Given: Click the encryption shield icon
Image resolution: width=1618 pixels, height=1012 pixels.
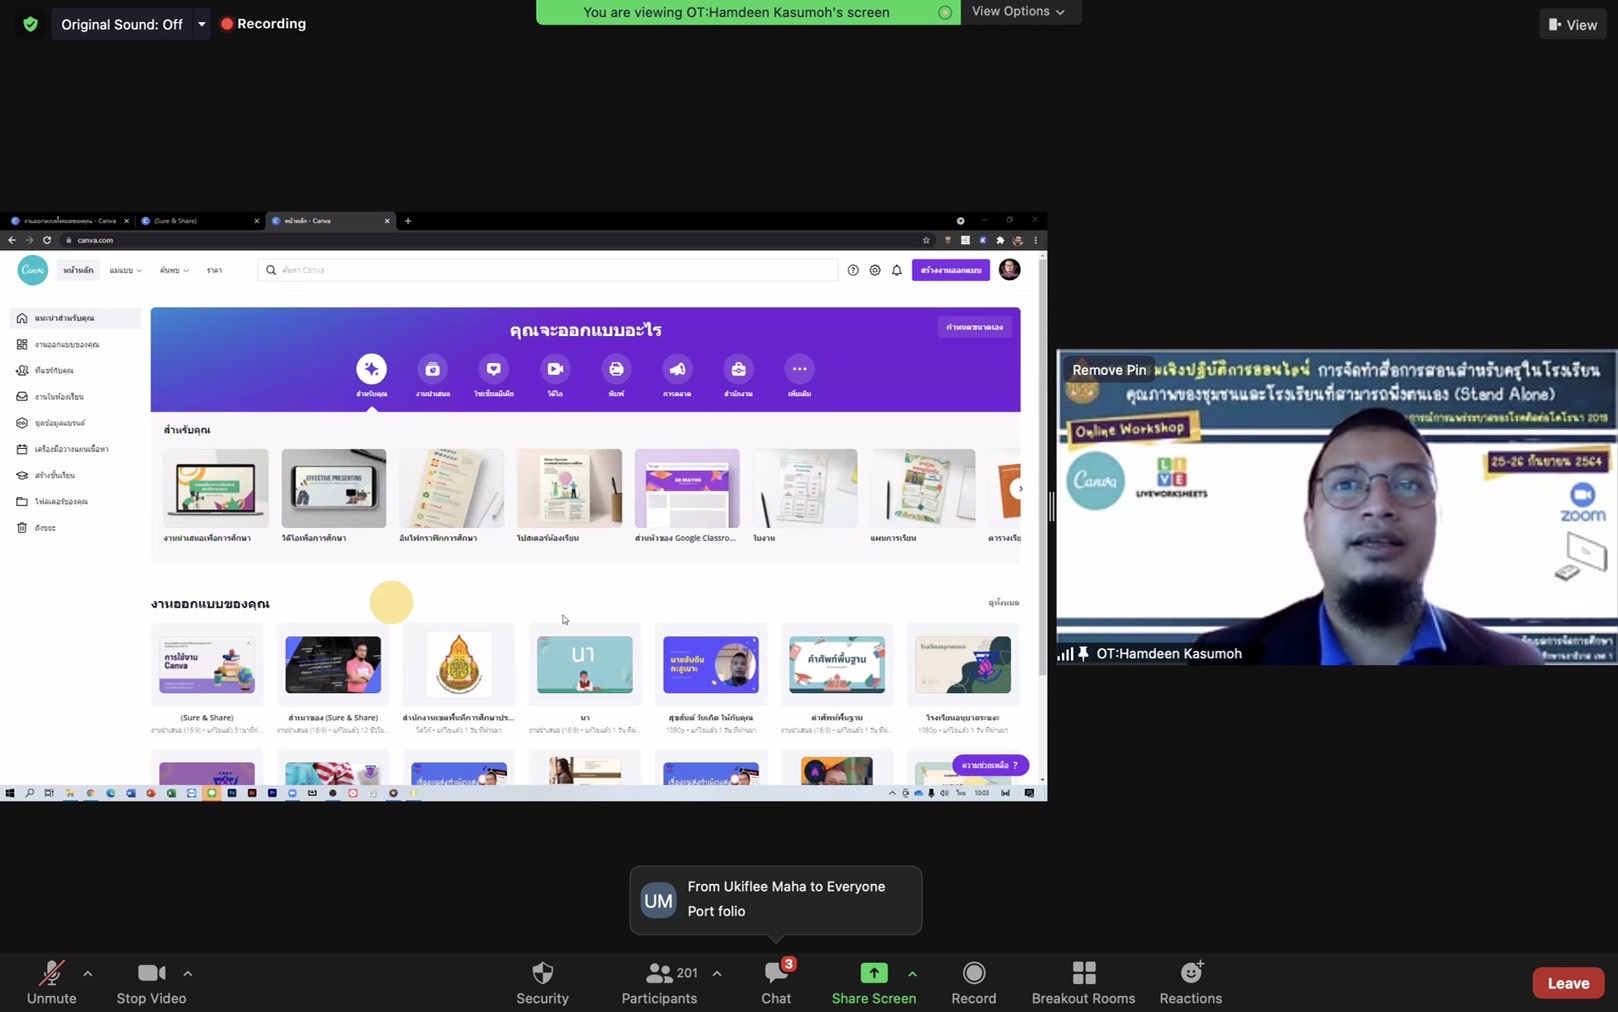Looking at the screenshot, I should 30,24.
